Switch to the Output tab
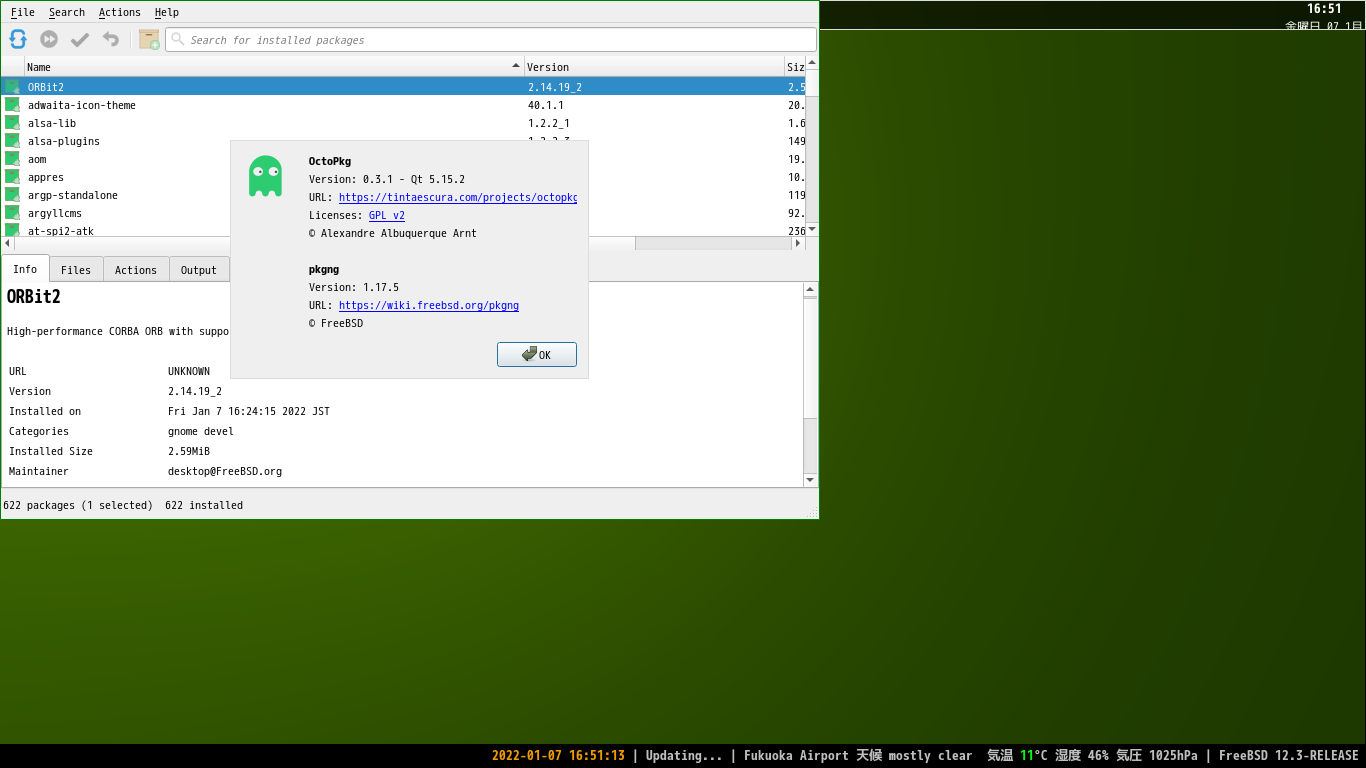This screenshot has width=1366, height=768. coord(199,270)
